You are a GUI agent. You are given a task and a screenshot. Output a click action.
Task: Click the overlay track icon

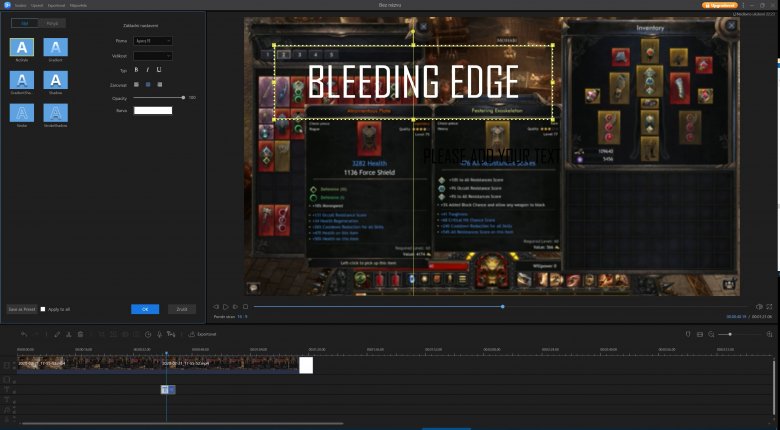(7, 380)
